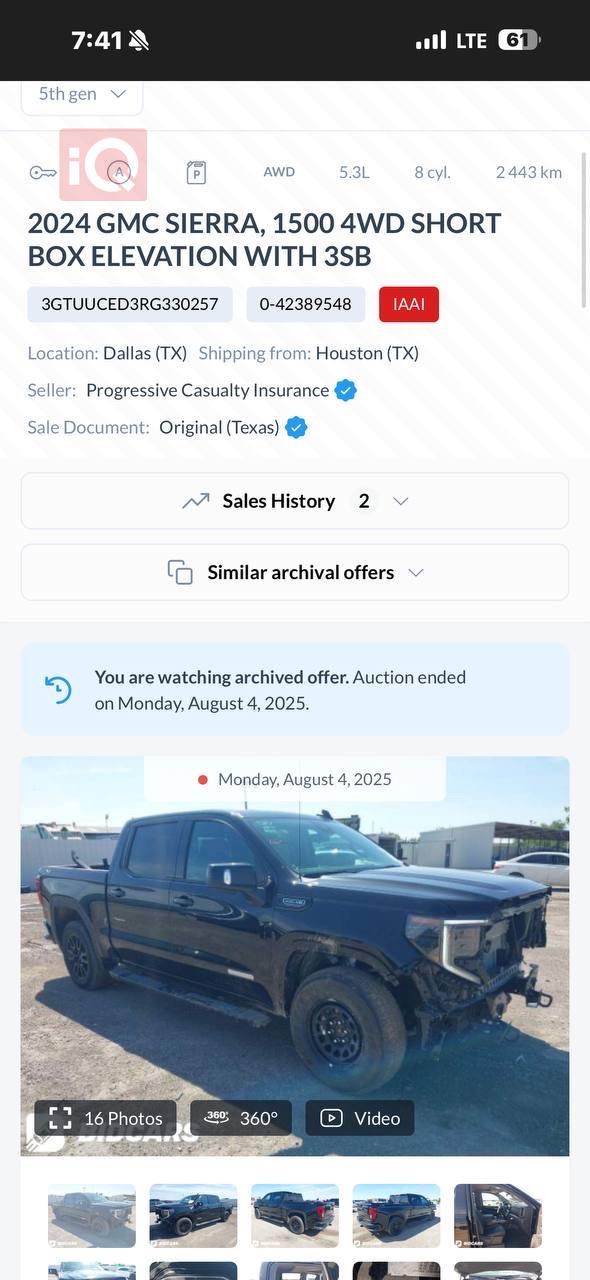
Task: Click the VIN 3GTUUCED3RG330257 chip
Action: 129,304
